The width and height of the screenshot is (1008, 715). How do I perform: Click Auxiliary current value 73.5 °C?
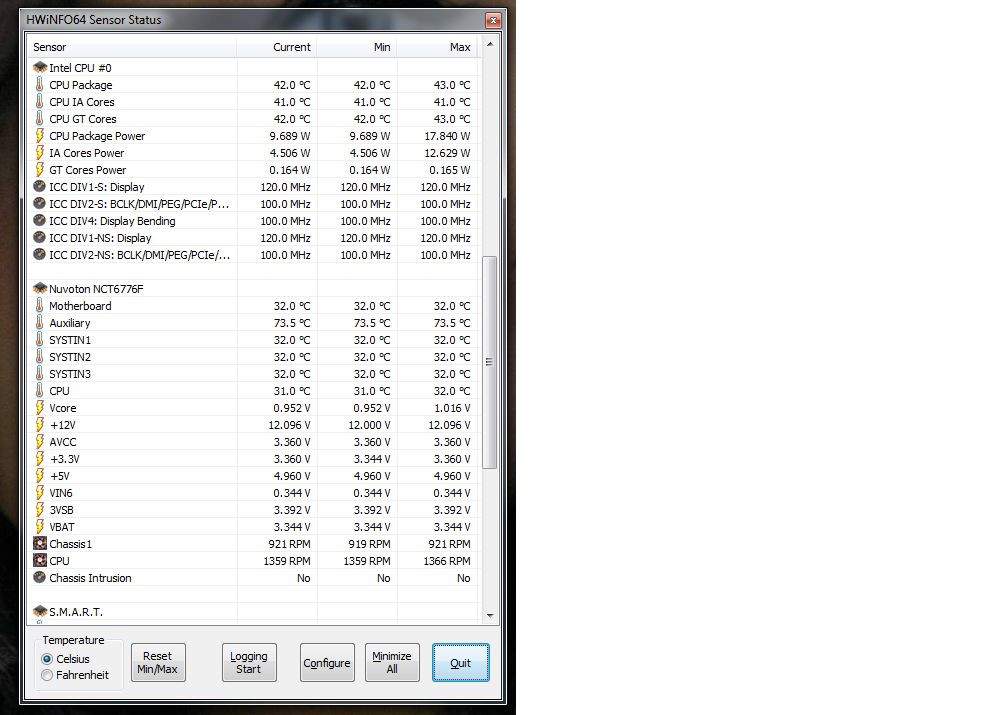pos(292,323)
